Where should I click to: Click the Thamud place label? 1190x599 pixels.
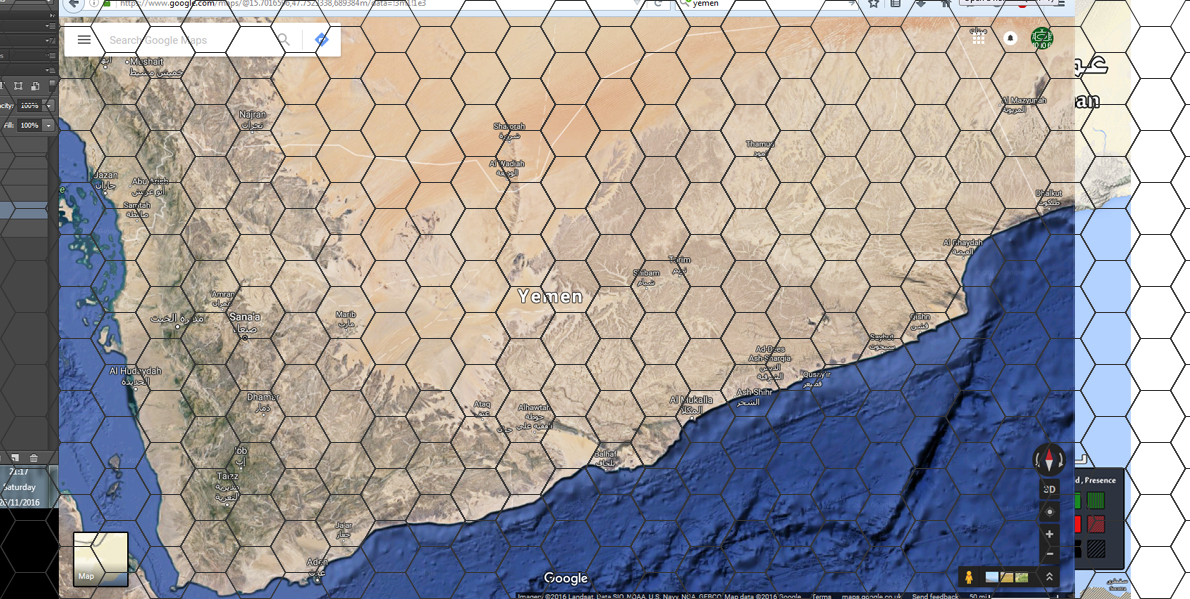click(760, 143)
